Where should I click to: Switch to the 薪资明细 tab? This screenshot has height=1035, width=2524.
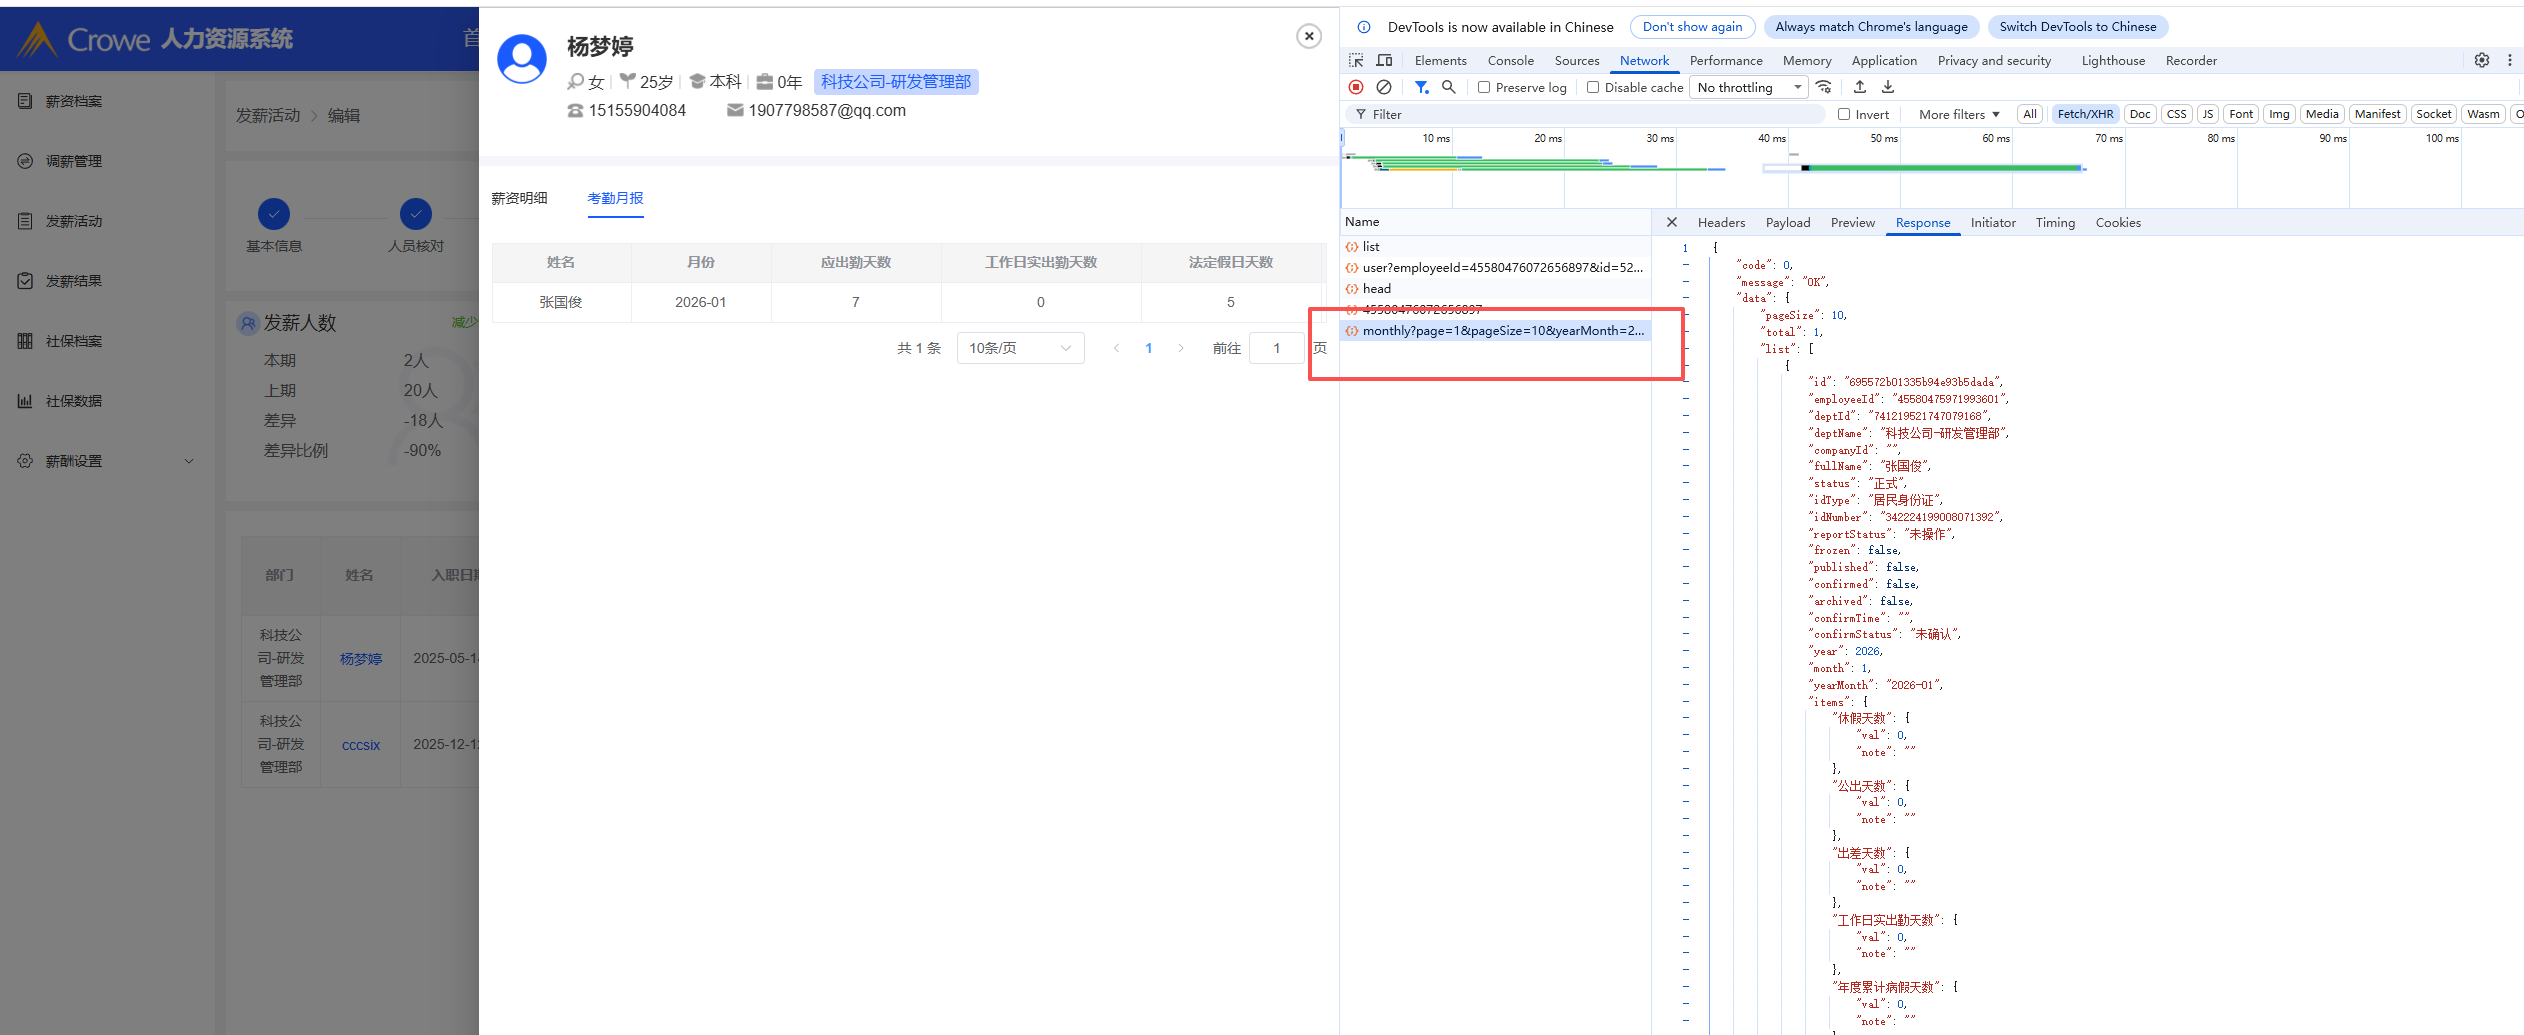click(519, 199)
